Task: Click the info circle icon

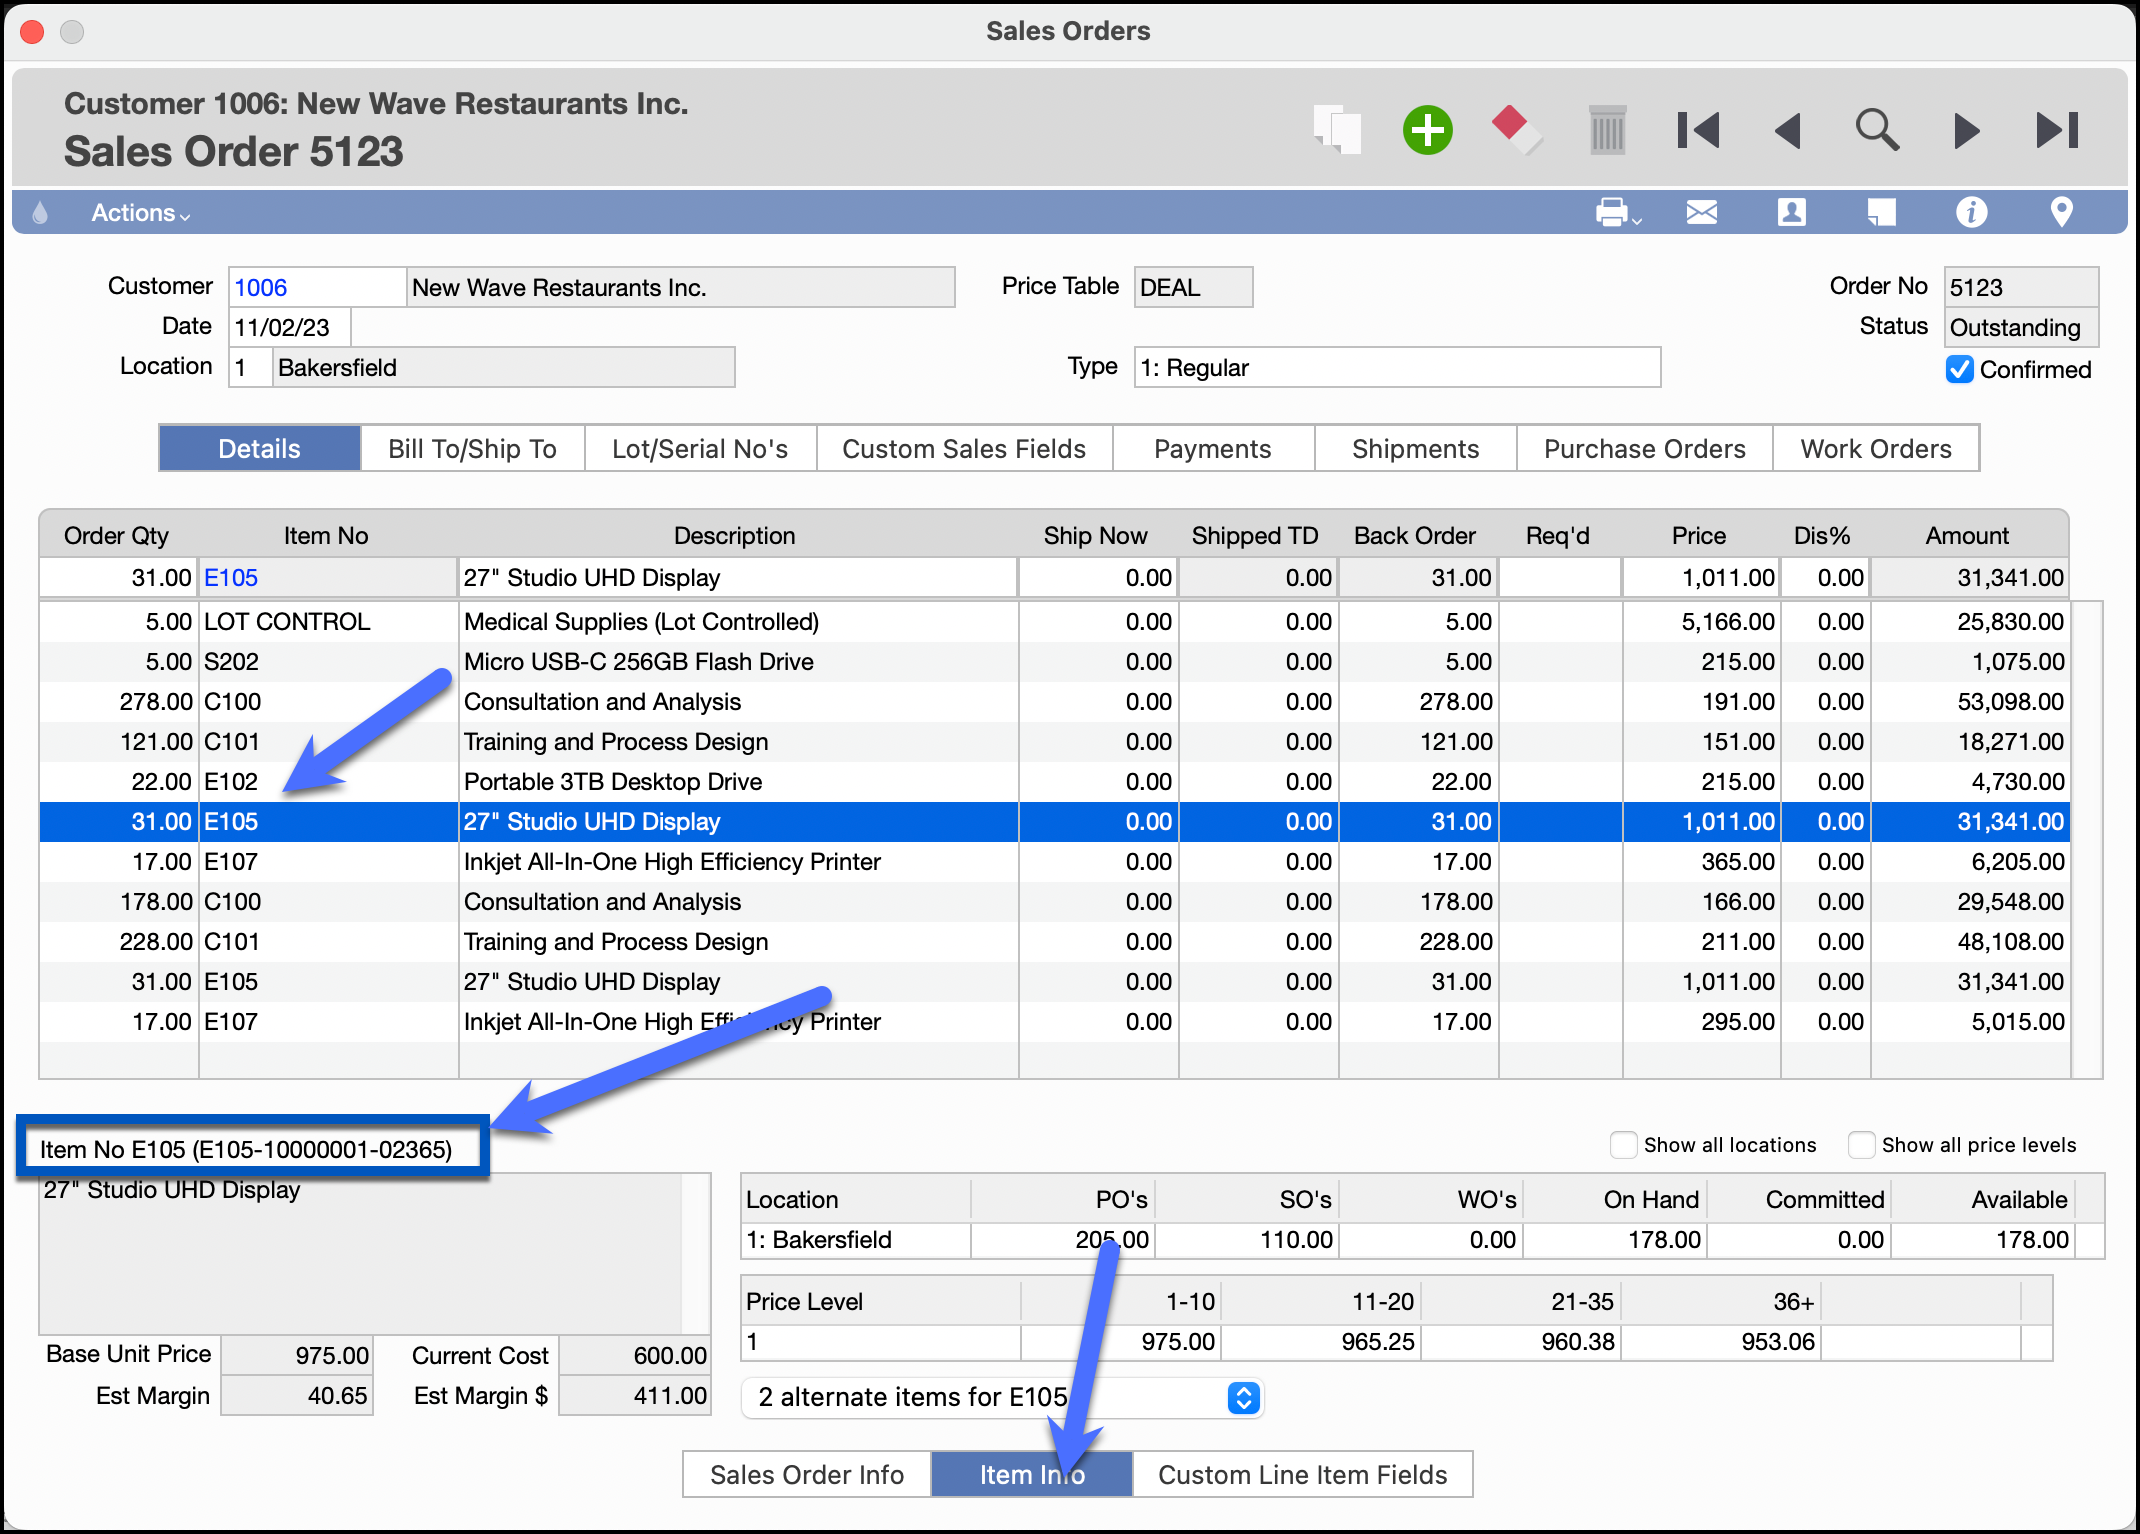Action: [1971, 212]
